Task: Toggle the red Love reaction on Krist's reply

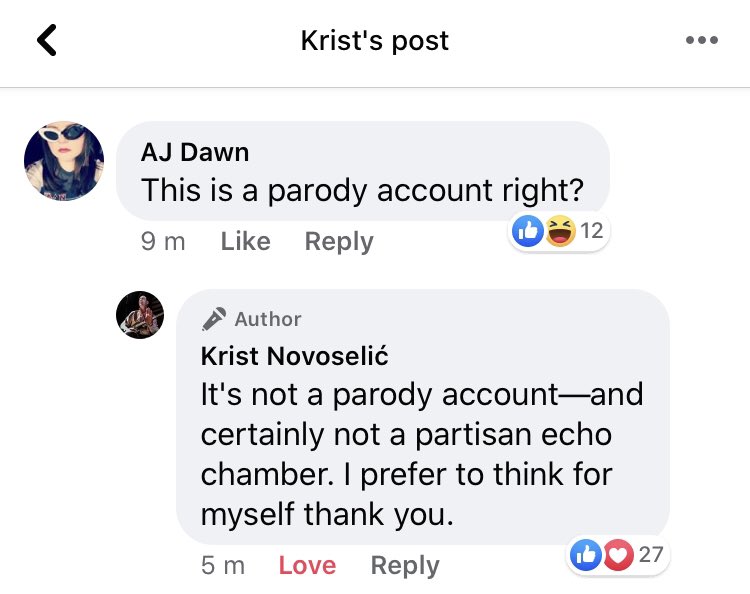Action: (307, 566)
